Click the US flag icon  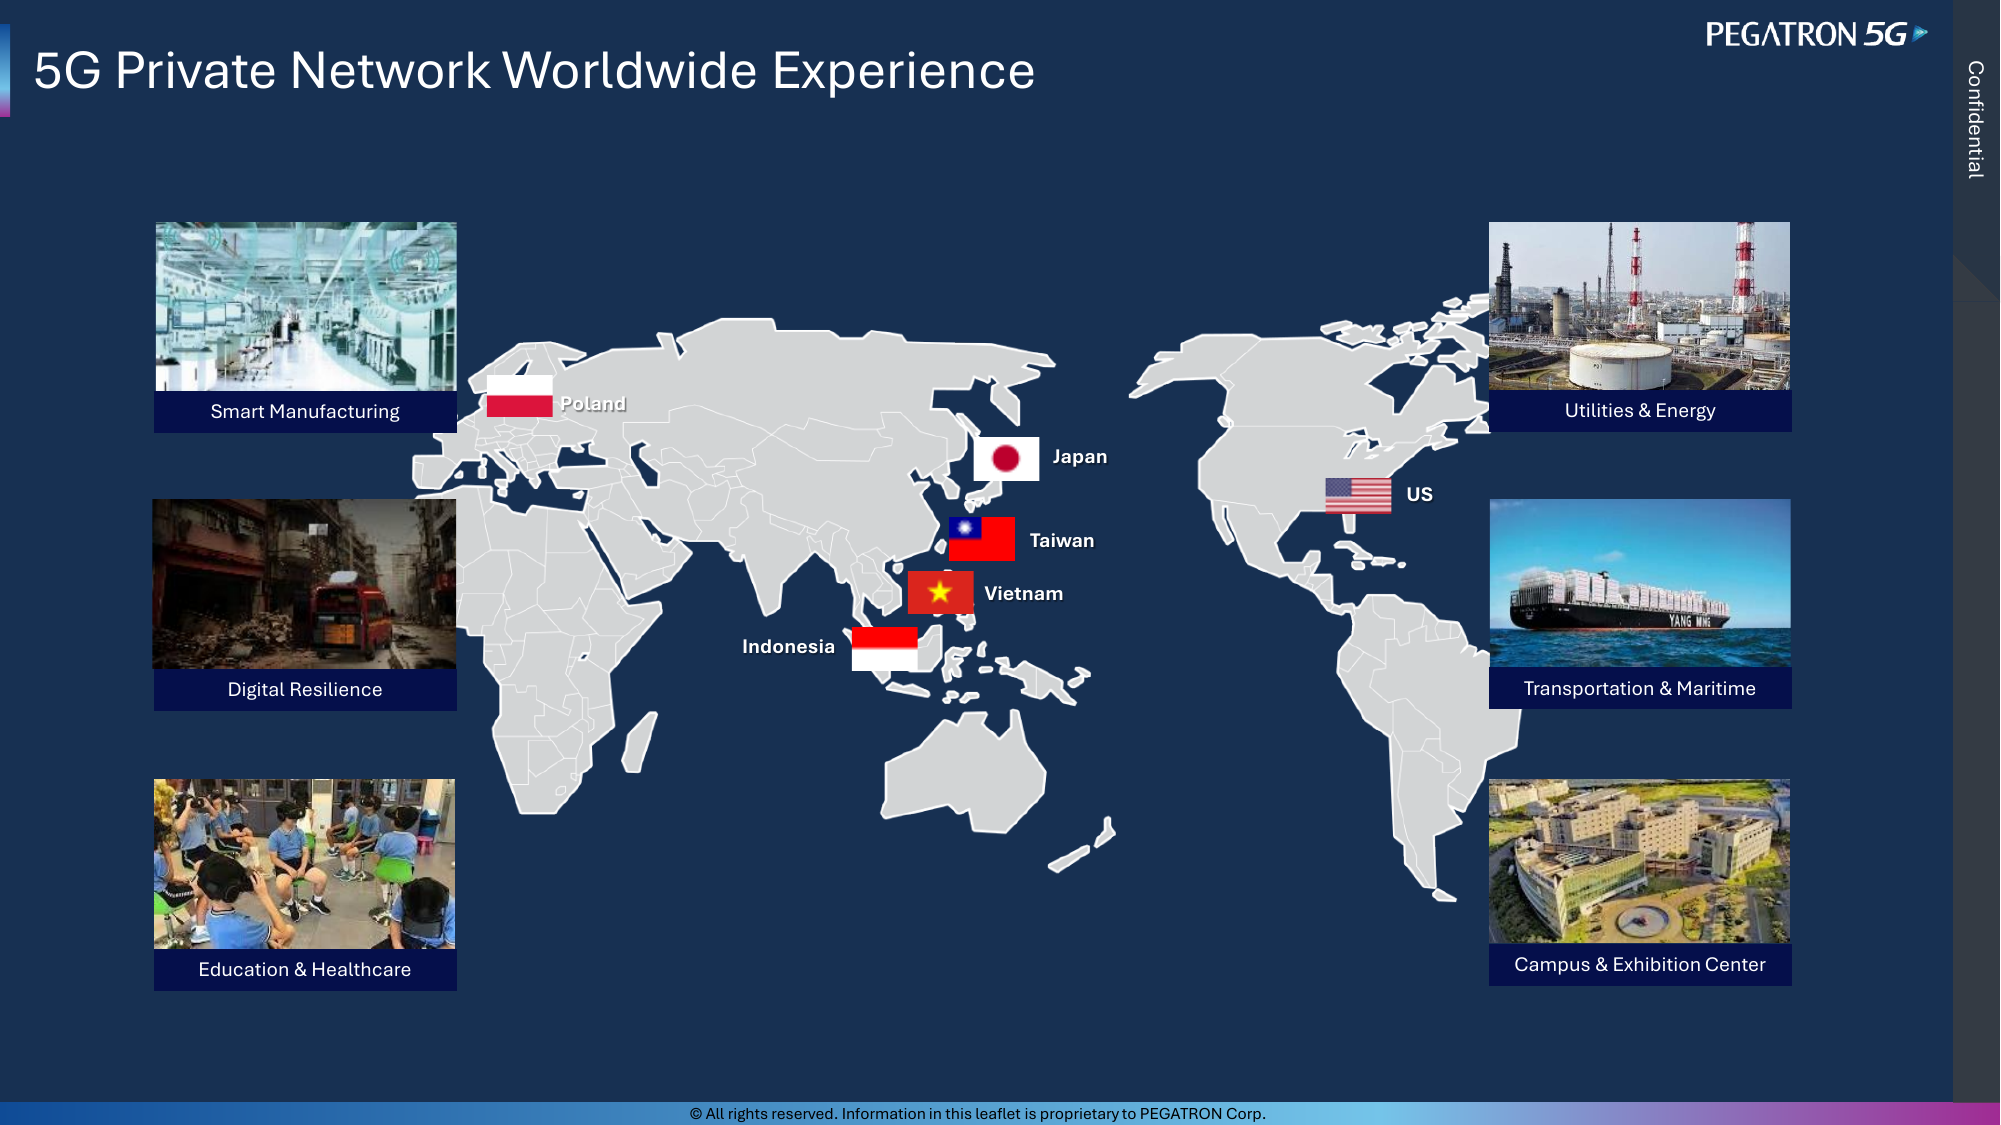[1358, 495]
